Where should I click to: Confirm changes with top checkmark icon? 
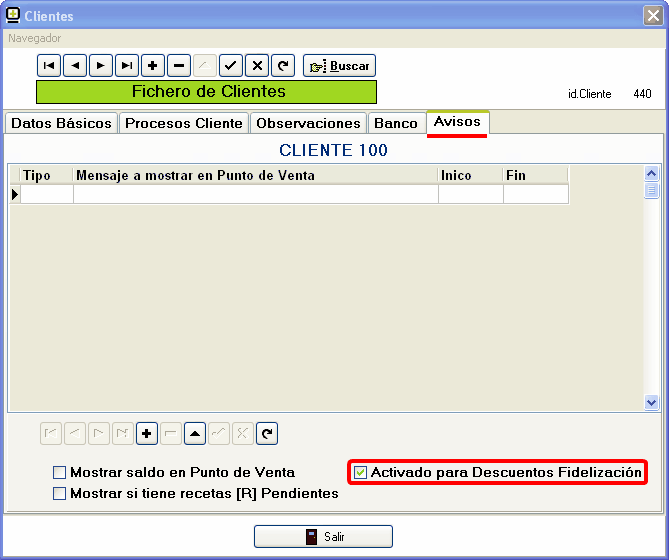point(231,66)
